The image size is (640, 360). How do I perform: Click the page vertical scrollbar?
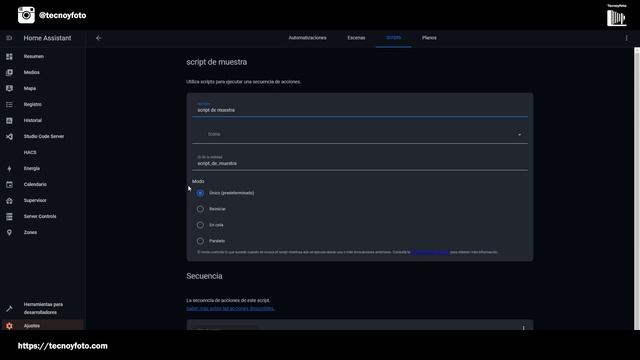click(637, 188)
